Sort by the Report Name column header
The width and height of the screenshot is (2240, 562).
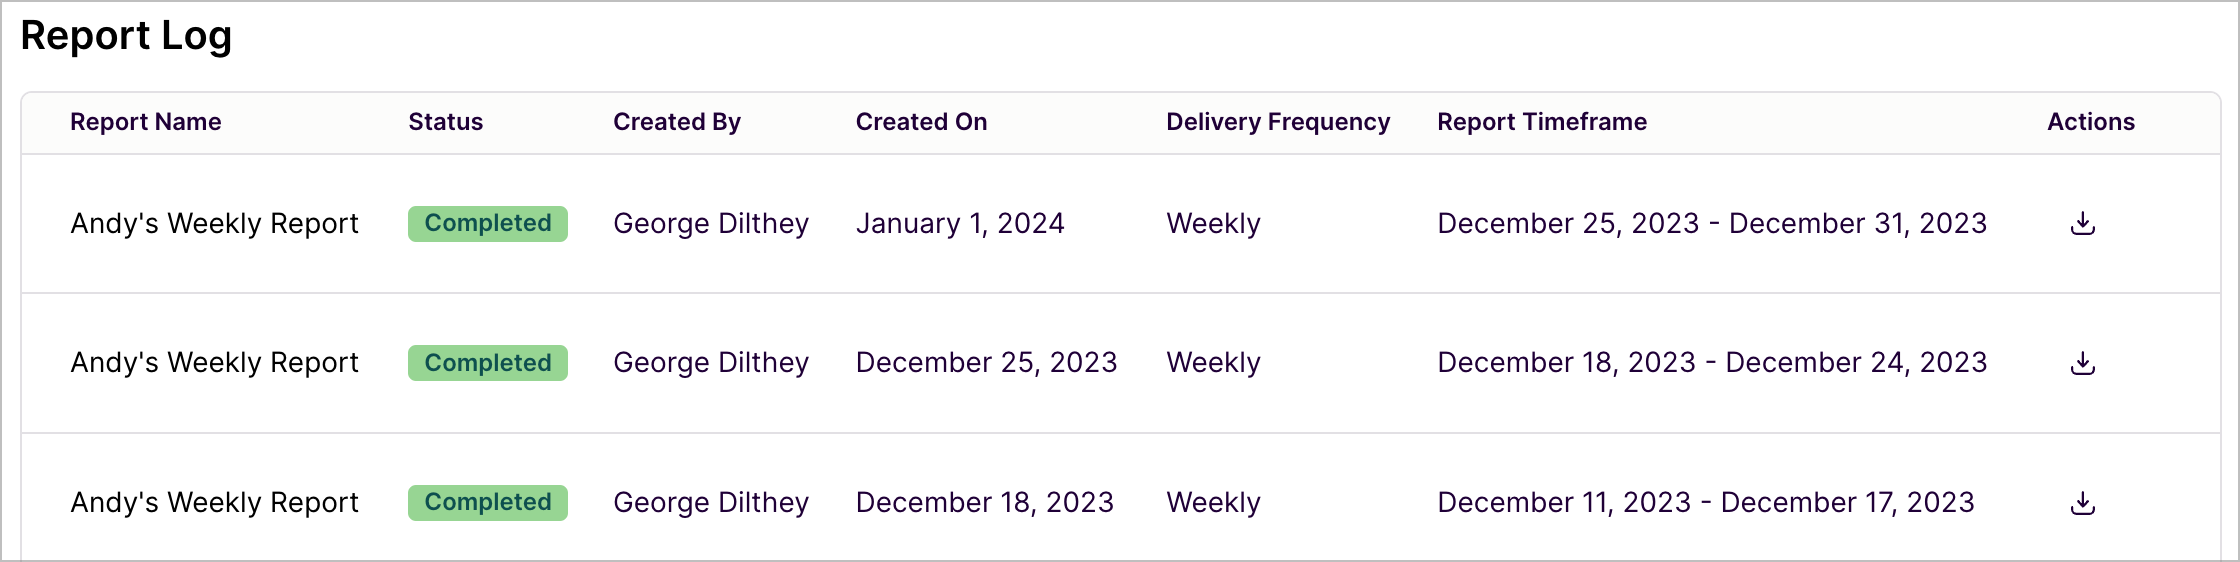click(146, 122)
